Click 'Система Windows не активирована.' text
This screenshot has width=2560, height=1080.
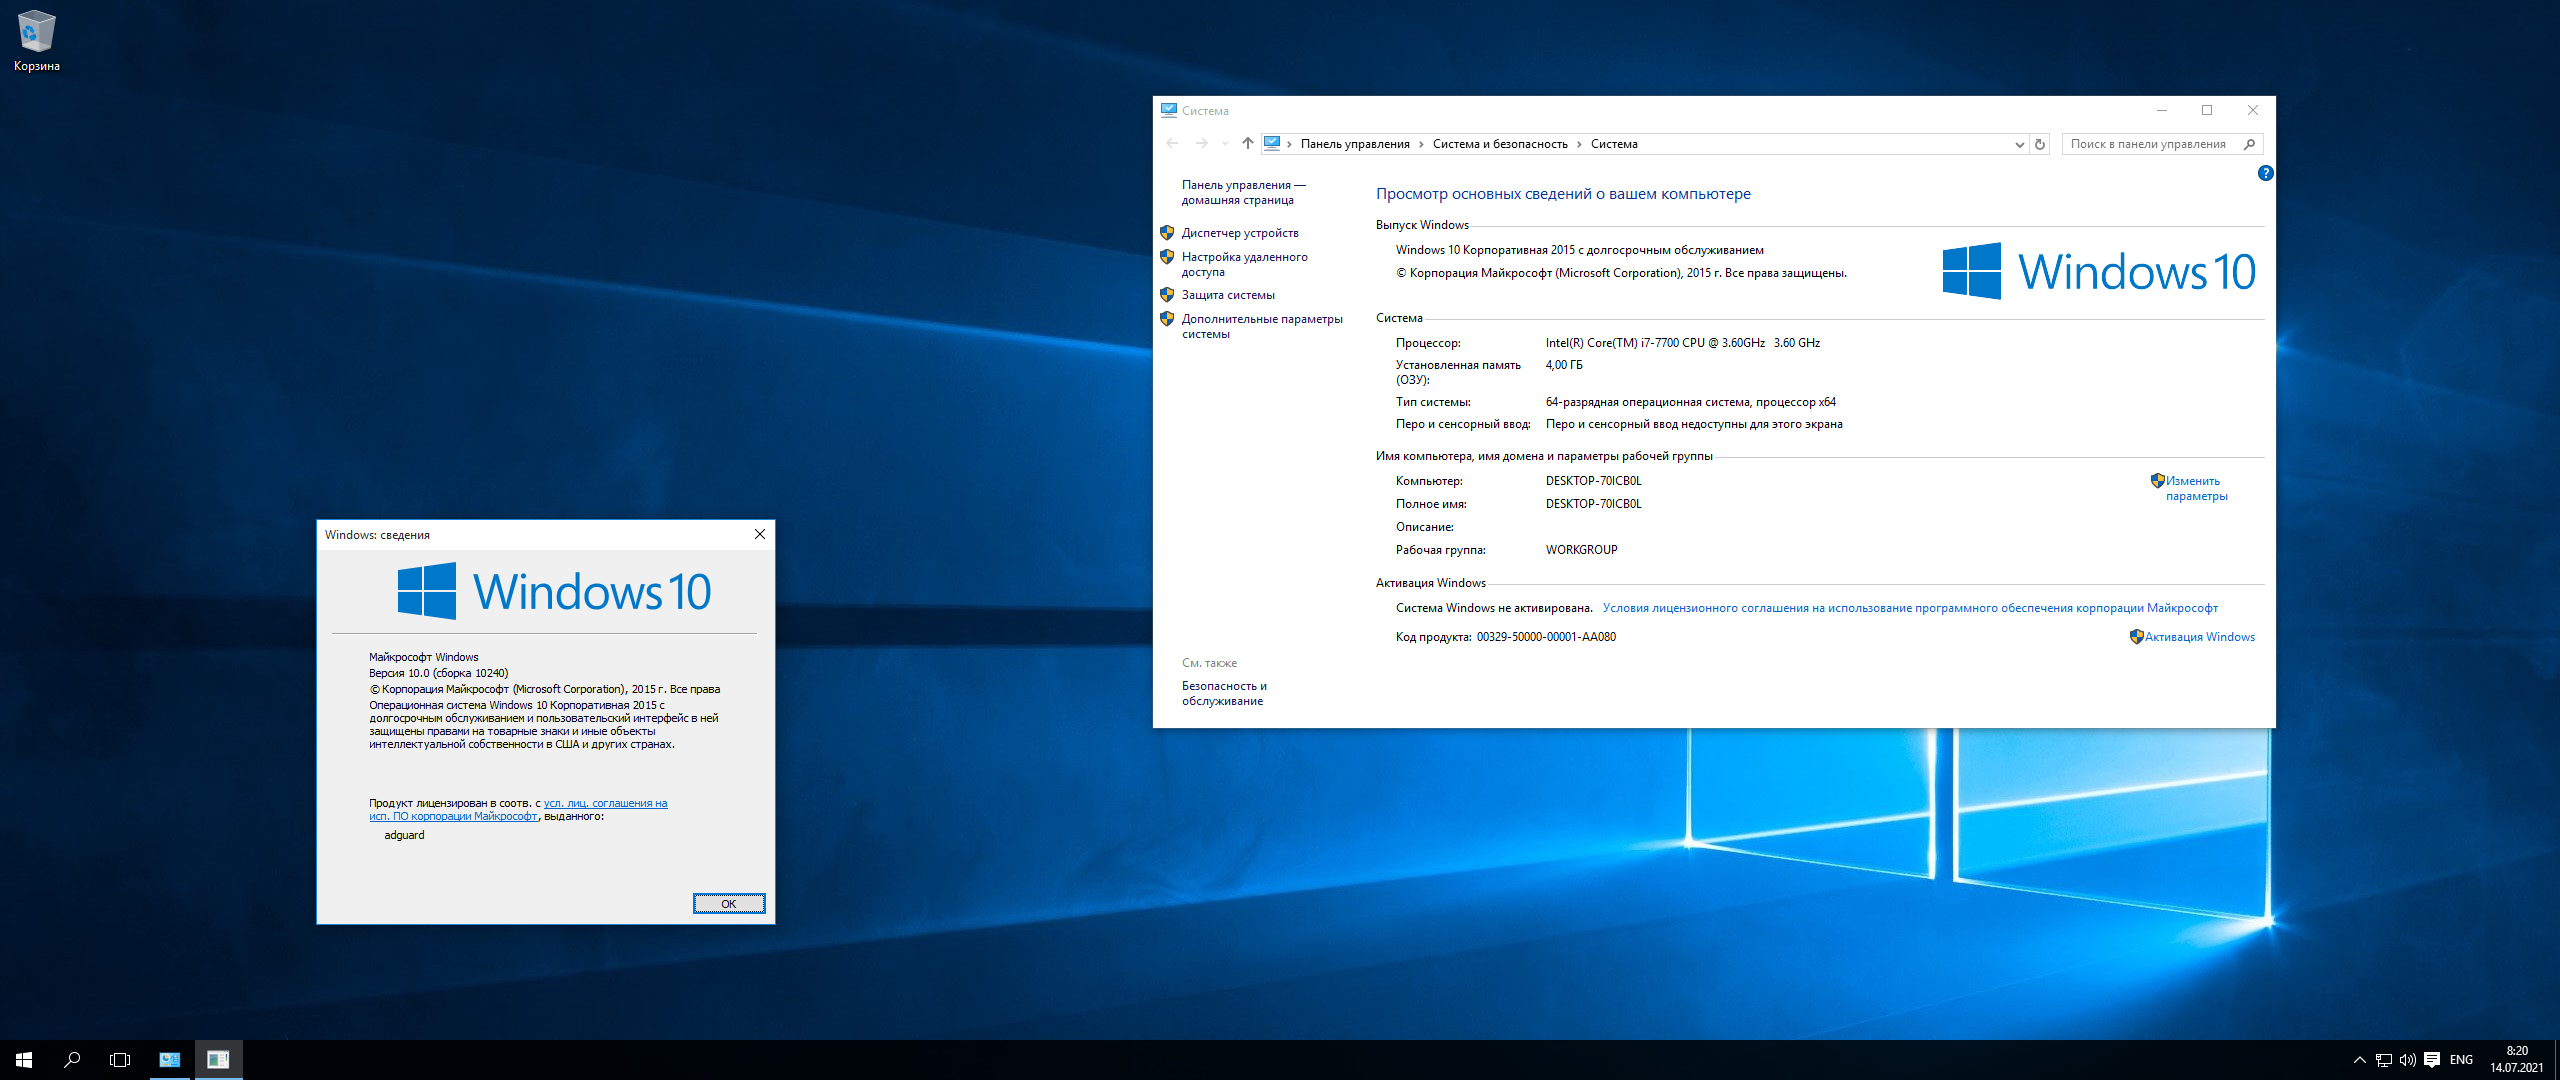[1494, 608]
